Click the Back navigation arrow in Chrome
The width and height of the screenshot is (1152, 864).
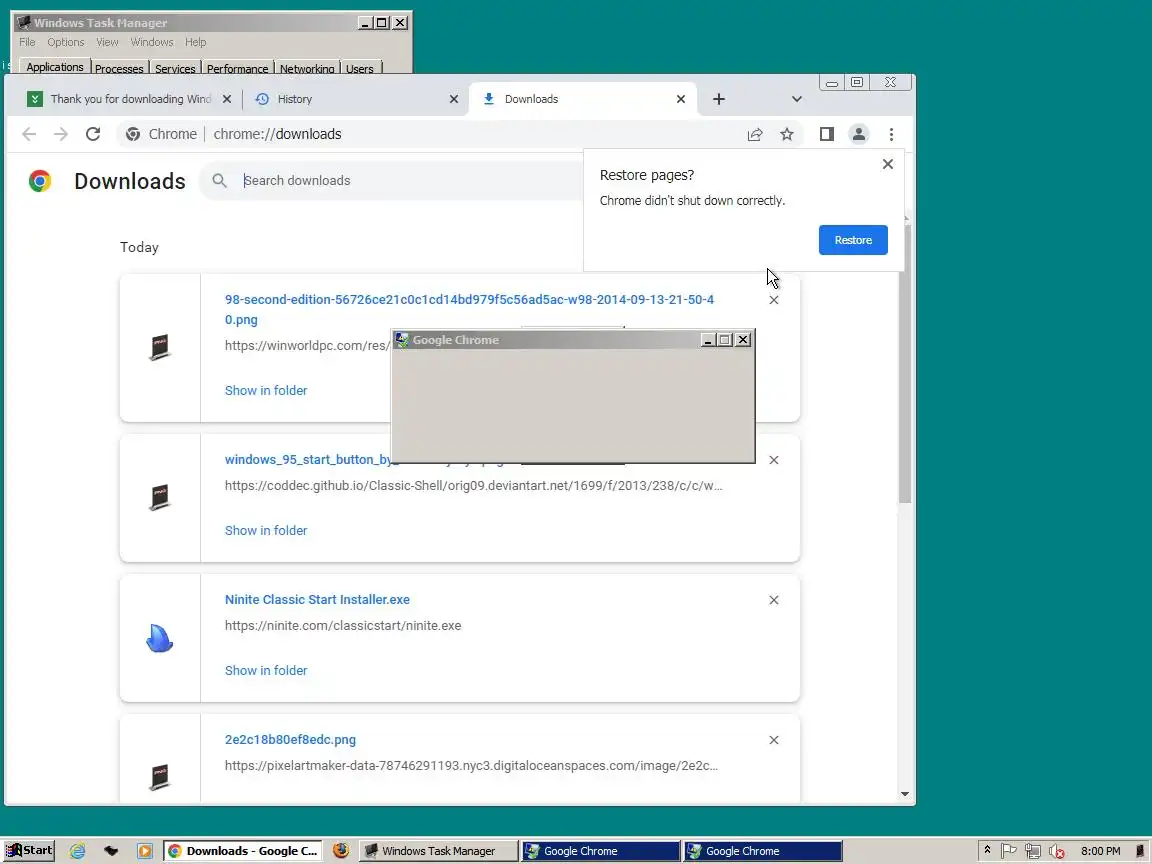tap(29, 134)
